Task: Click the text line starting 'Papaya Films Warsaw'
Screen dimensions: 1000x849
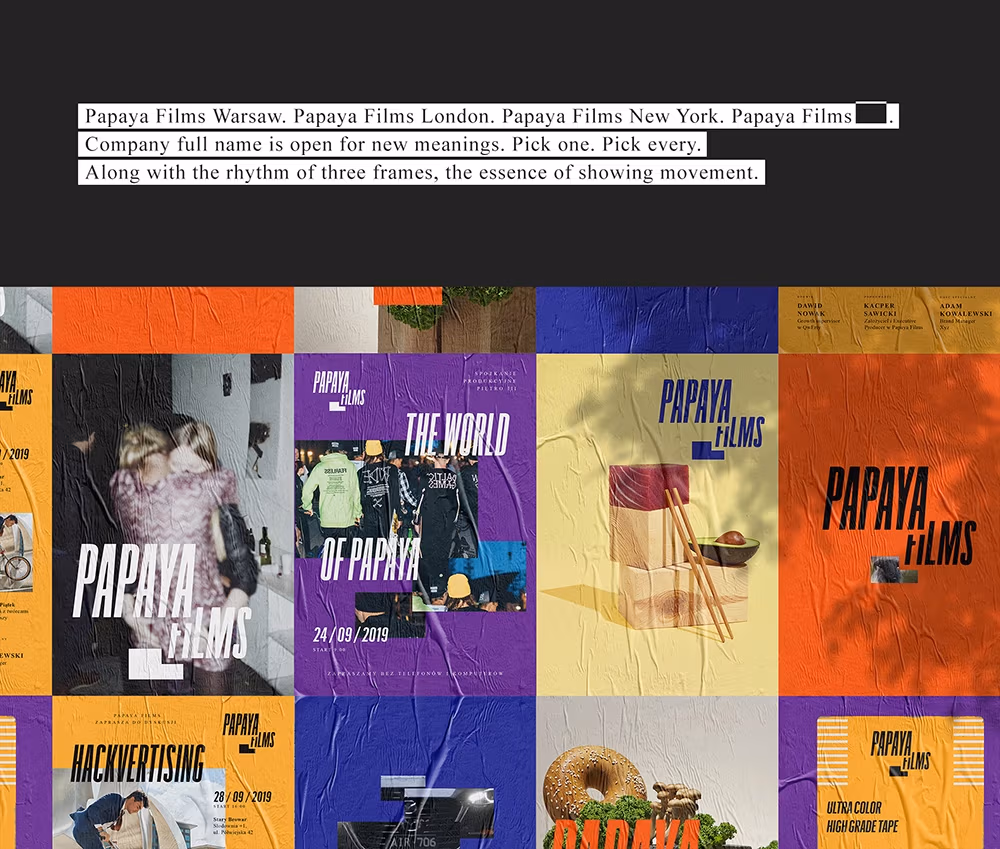Action: [489, 116]
